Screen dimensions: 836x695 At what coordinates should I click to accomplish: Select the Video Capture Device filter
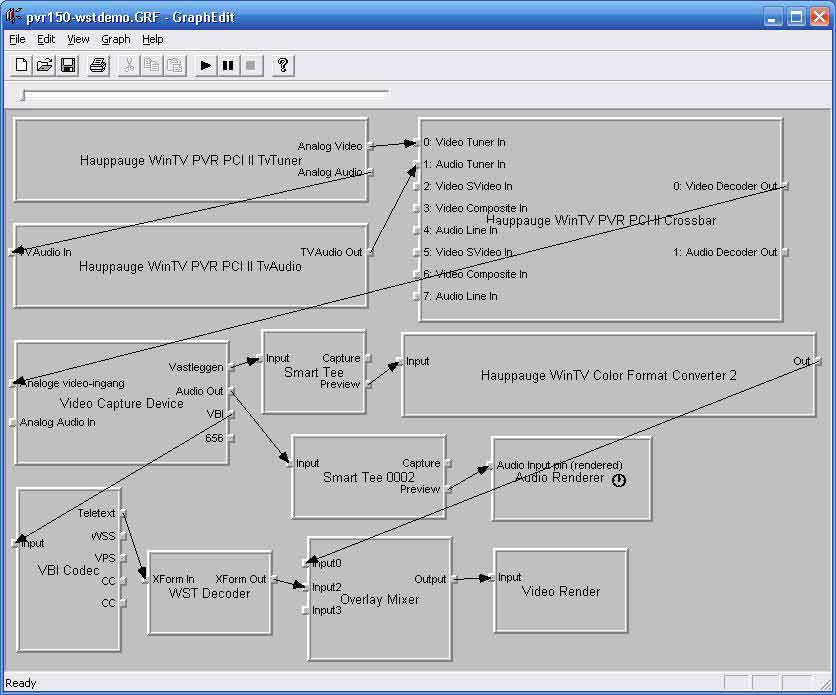point(122,403)
